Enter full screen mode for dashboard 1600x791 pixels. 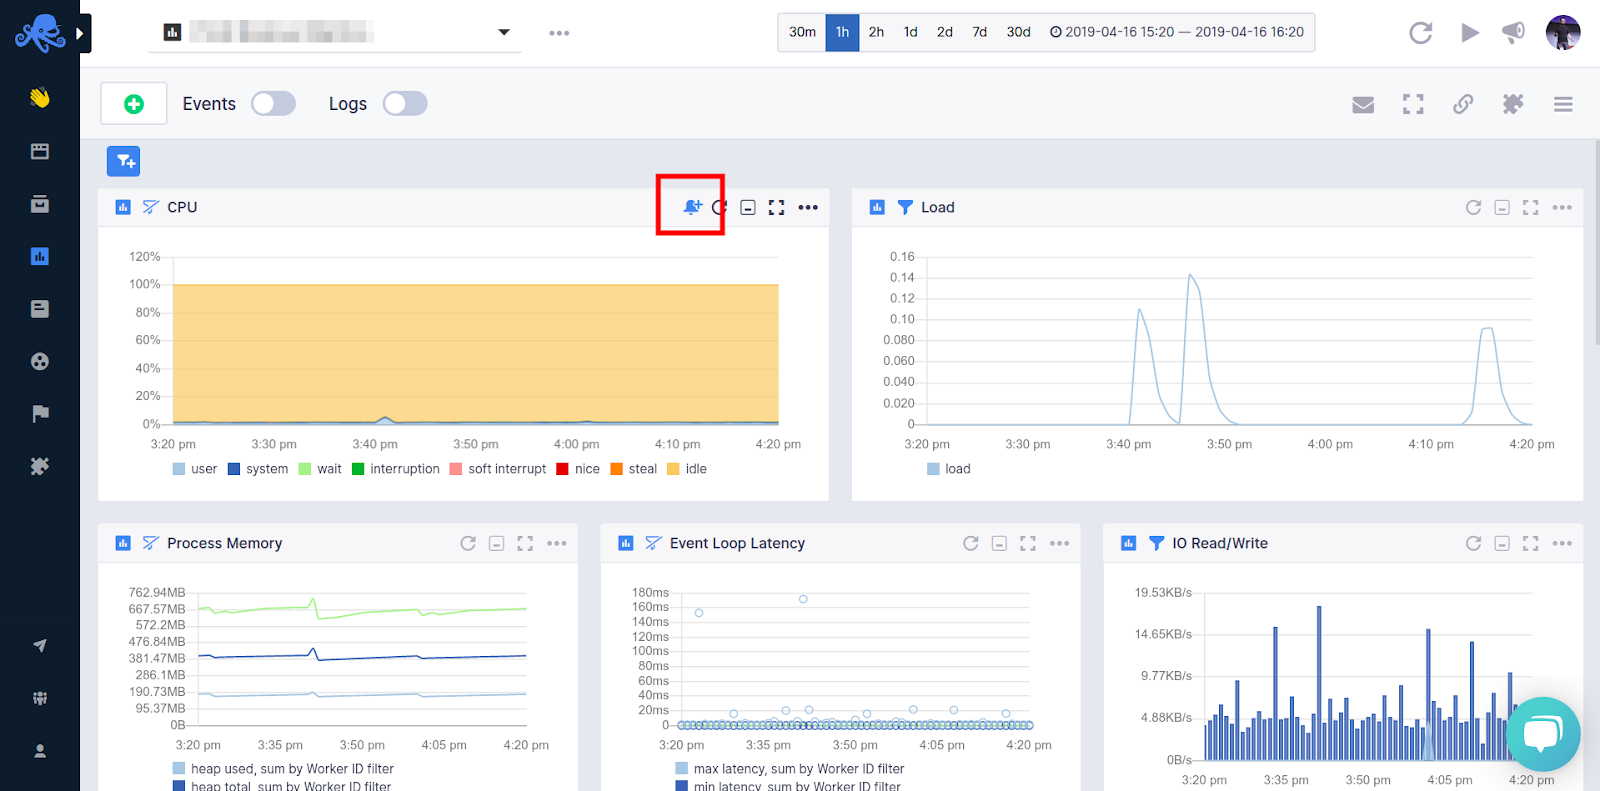[x=1413, y=104]
